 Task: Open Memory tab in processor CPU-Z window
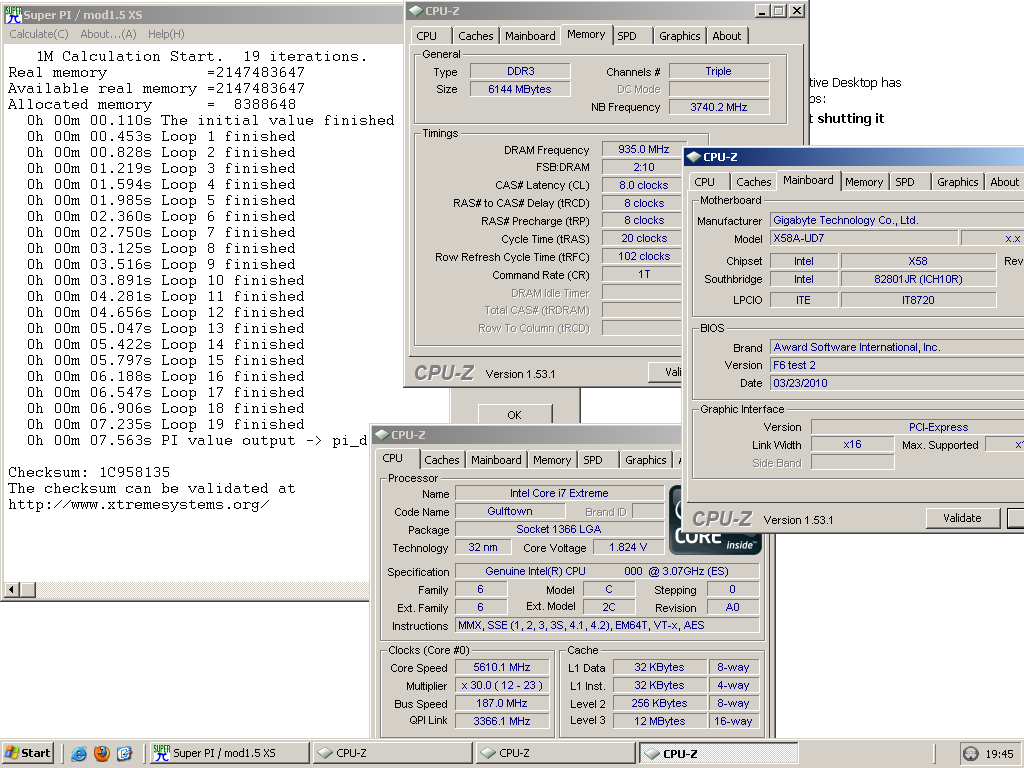(552, 460)
